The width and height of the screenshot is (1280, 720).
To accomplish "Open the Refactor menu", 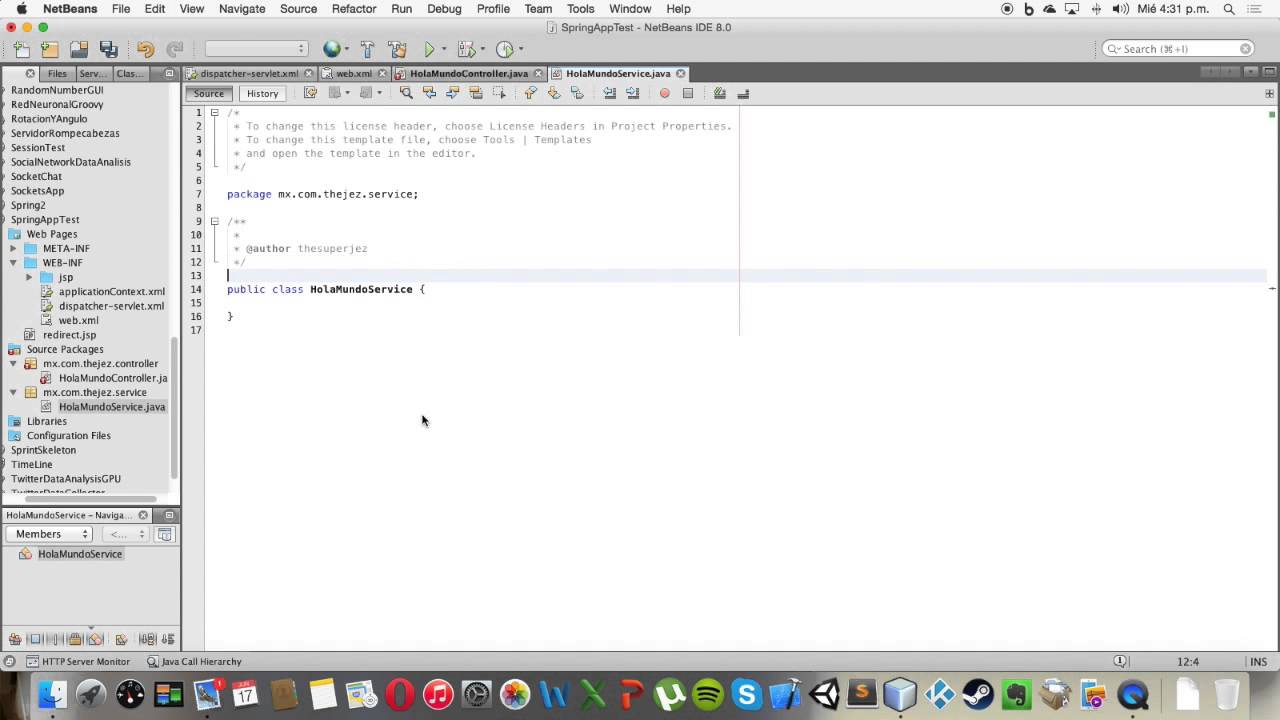I will pyautogui.click(x=354, y=9).
